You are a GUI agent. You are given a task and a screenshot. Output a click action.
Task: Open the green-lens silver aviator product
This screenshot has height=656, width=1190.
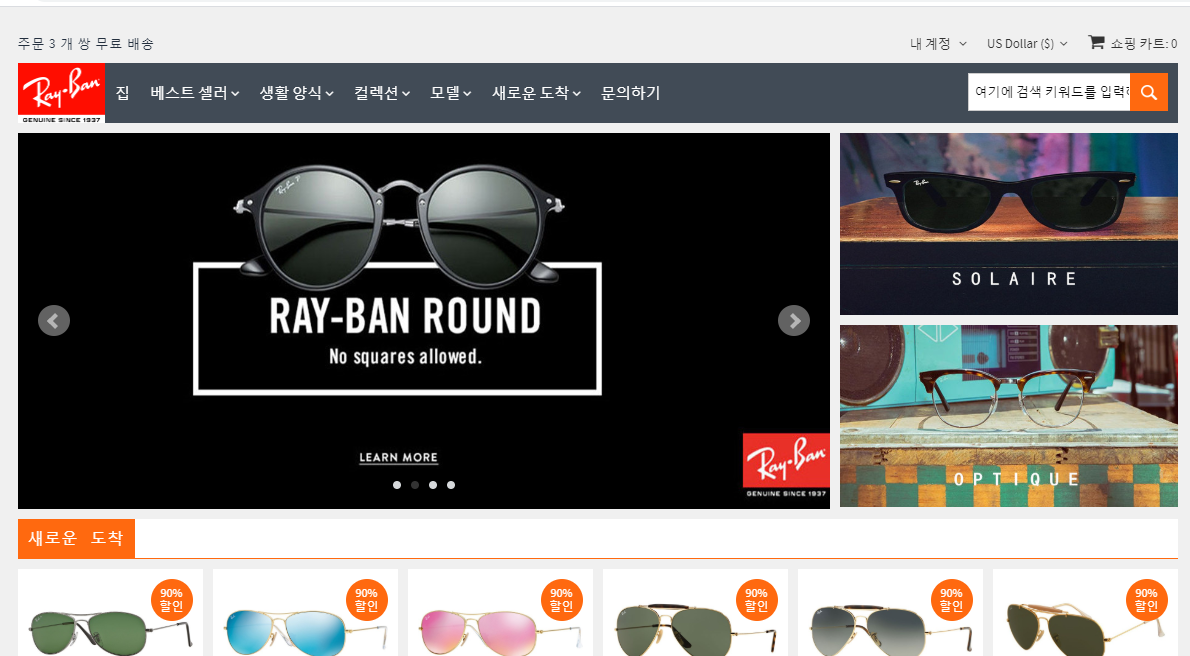click(x=111, y=613)
